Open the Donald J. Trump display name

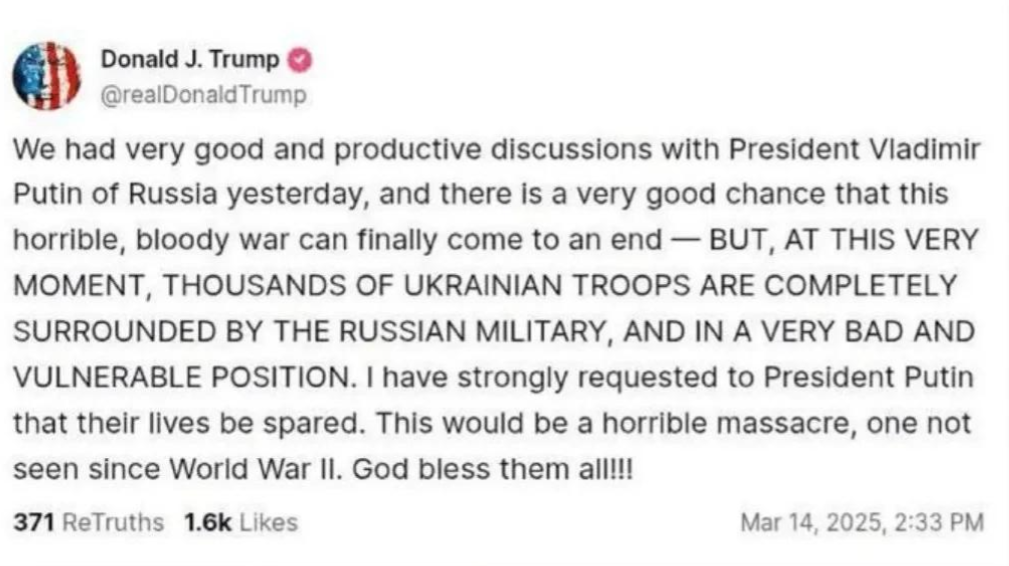190,59
